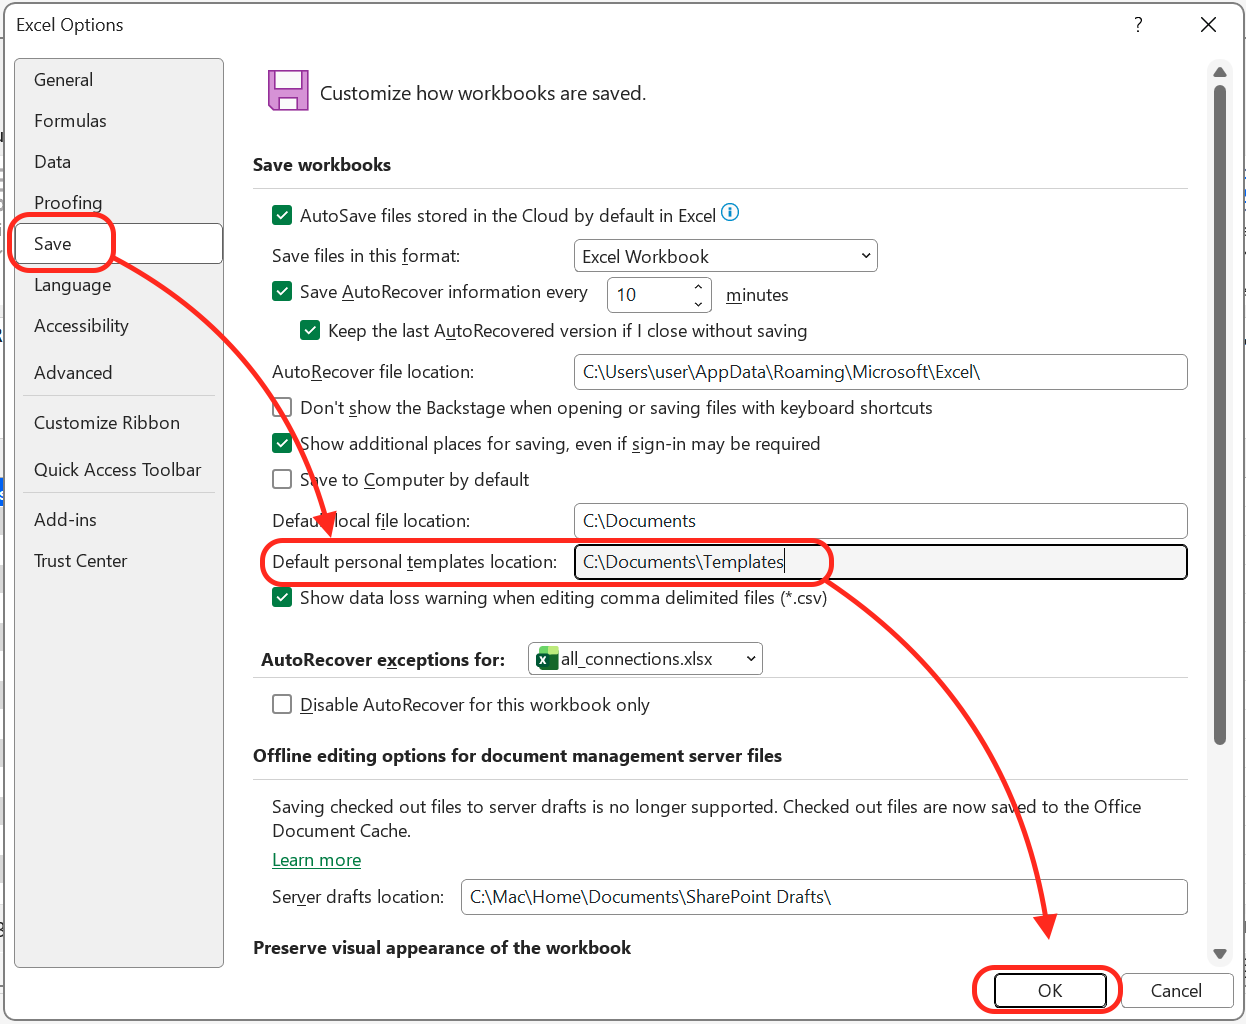Open the Trust Center category
Viewport: 1246px width, 1024px height.
click(x=80, y=560)
